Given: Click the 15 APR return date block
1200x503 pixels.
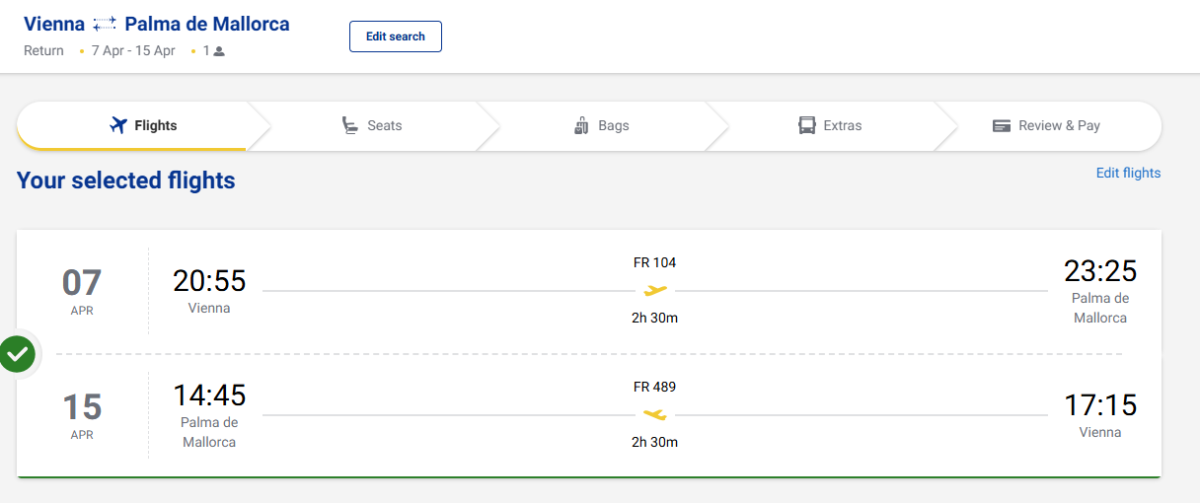Looking at the screenshot, I should point(82,415).
